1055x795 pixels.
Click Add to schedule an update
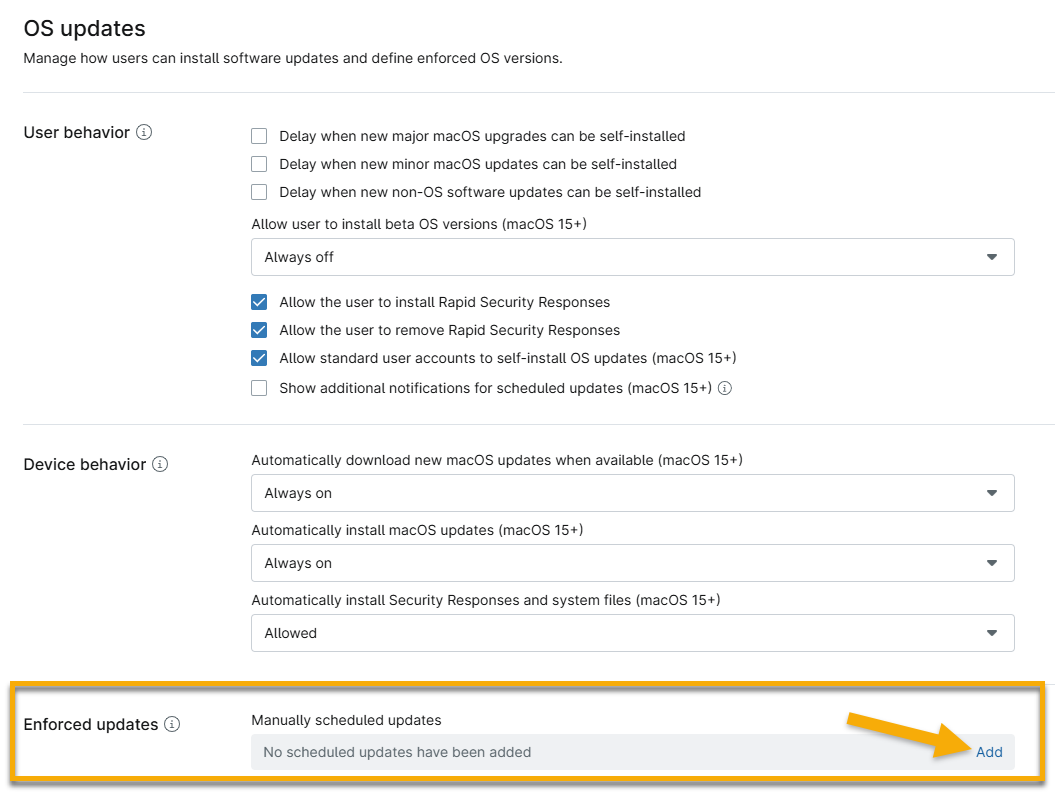click(989, 752)
